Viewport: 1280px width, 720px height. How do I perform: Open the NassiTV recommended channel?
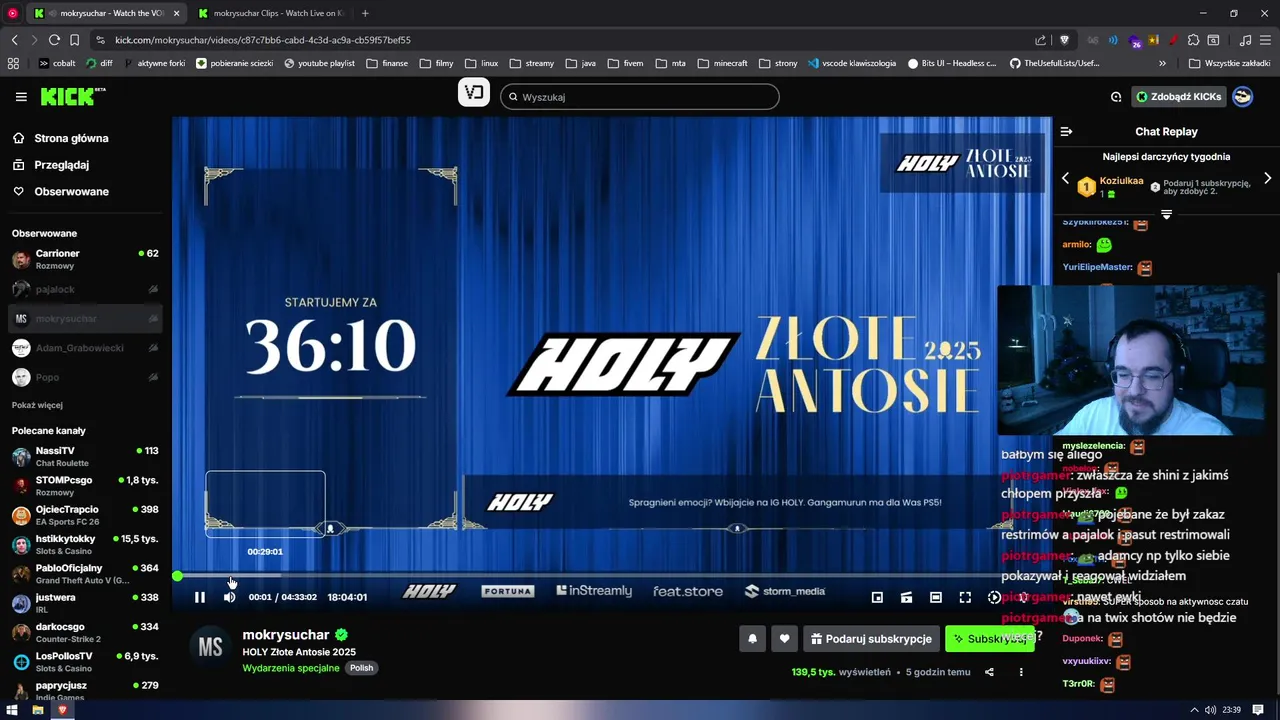pyautogui.click(x=85, y=456)
